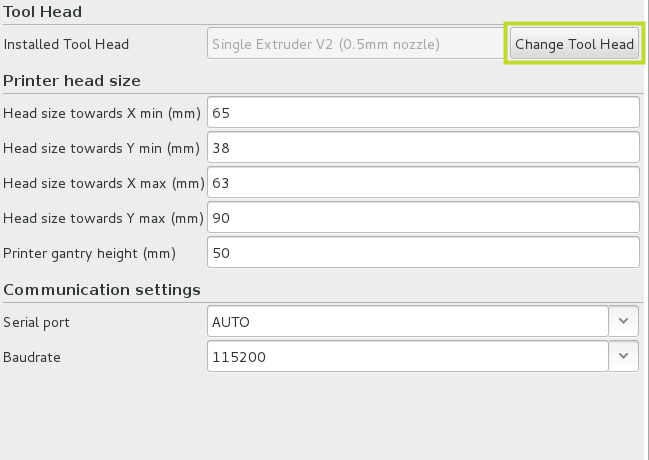Expand the Serial port dropdown arrow
Image resolution: width=649 pixels, height=460 pixels.
point(624,321)
